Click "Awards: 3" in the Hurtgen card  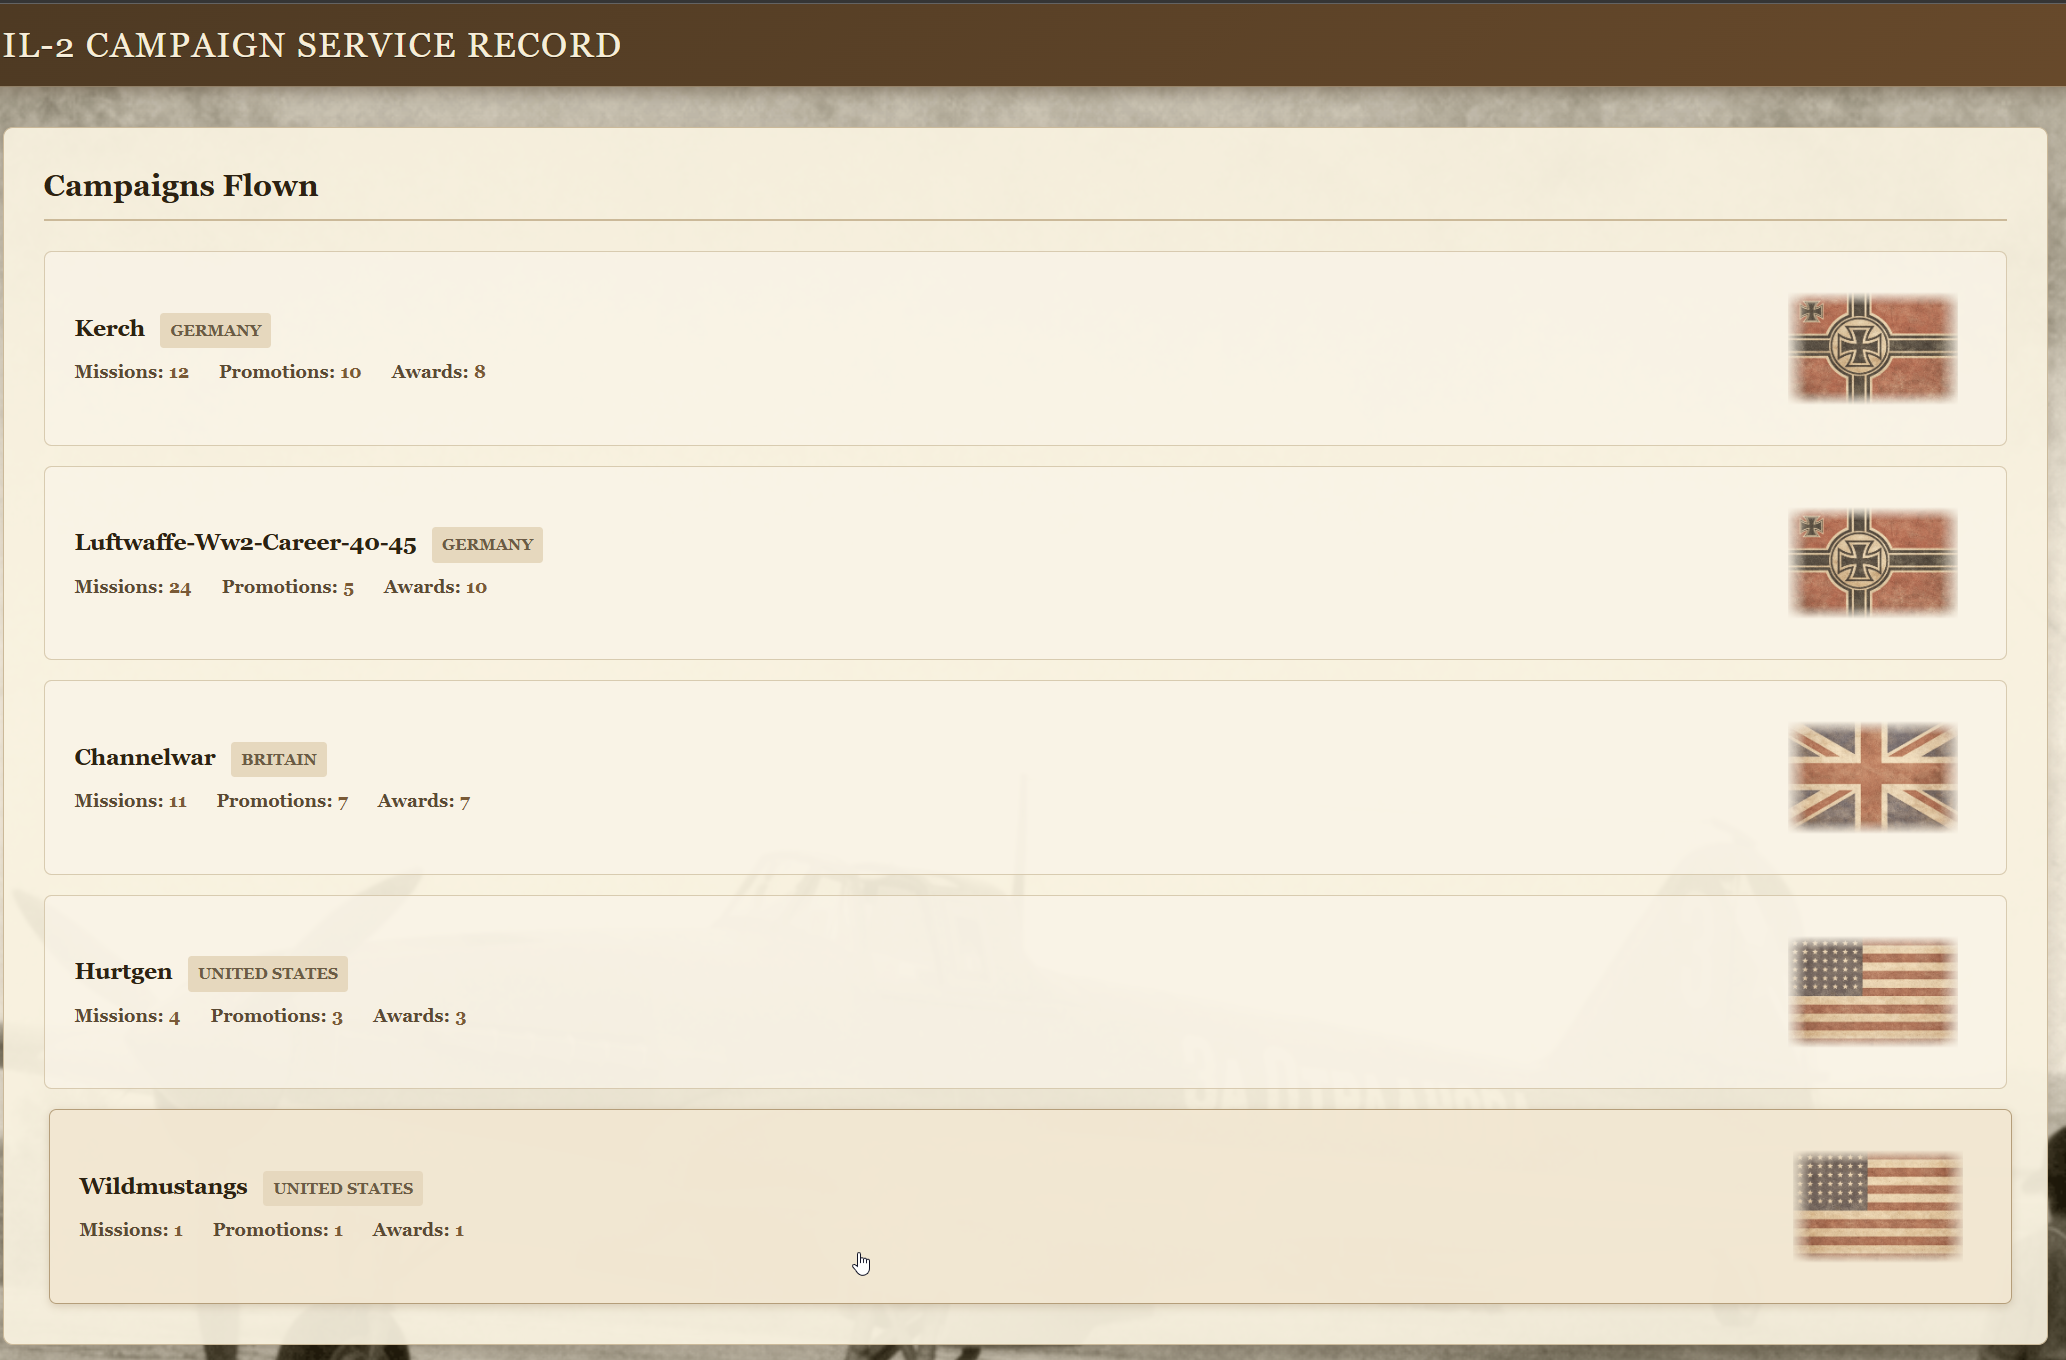[x=420, y=1016]
